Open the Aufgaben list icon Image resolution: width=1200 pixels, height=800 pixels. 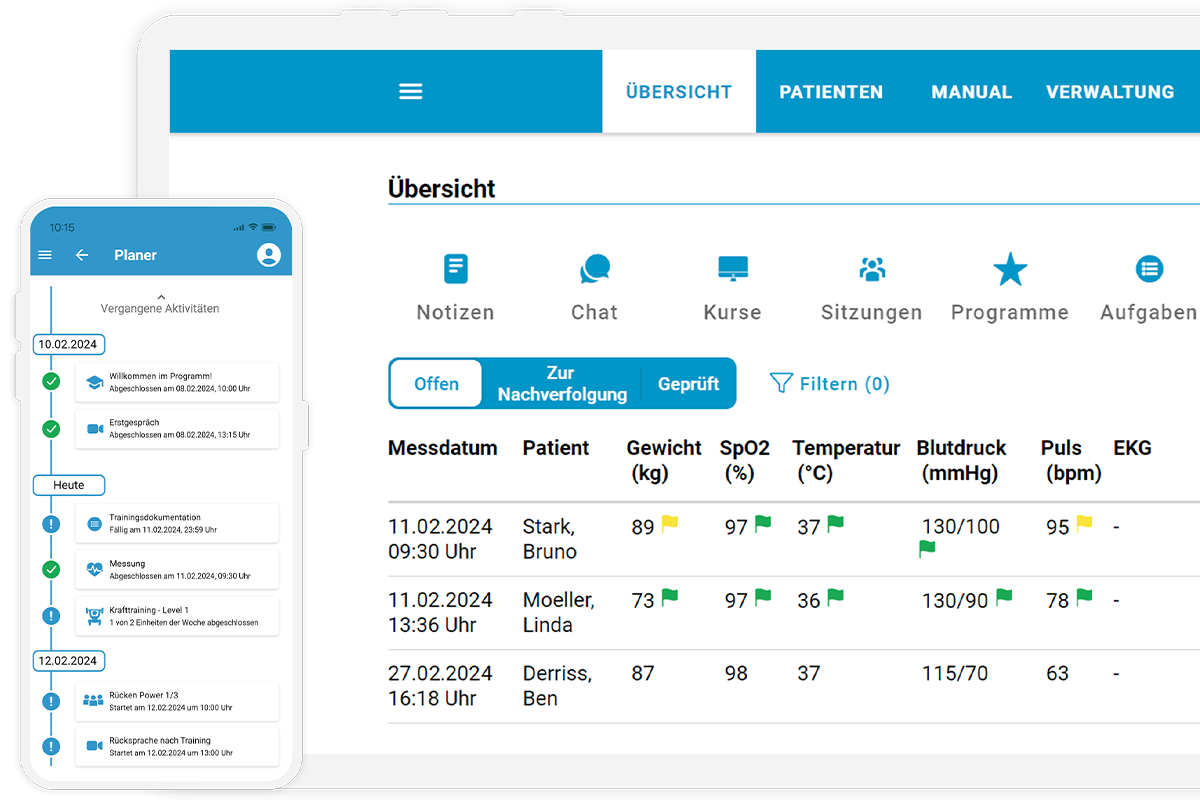tap(1149, 268)
